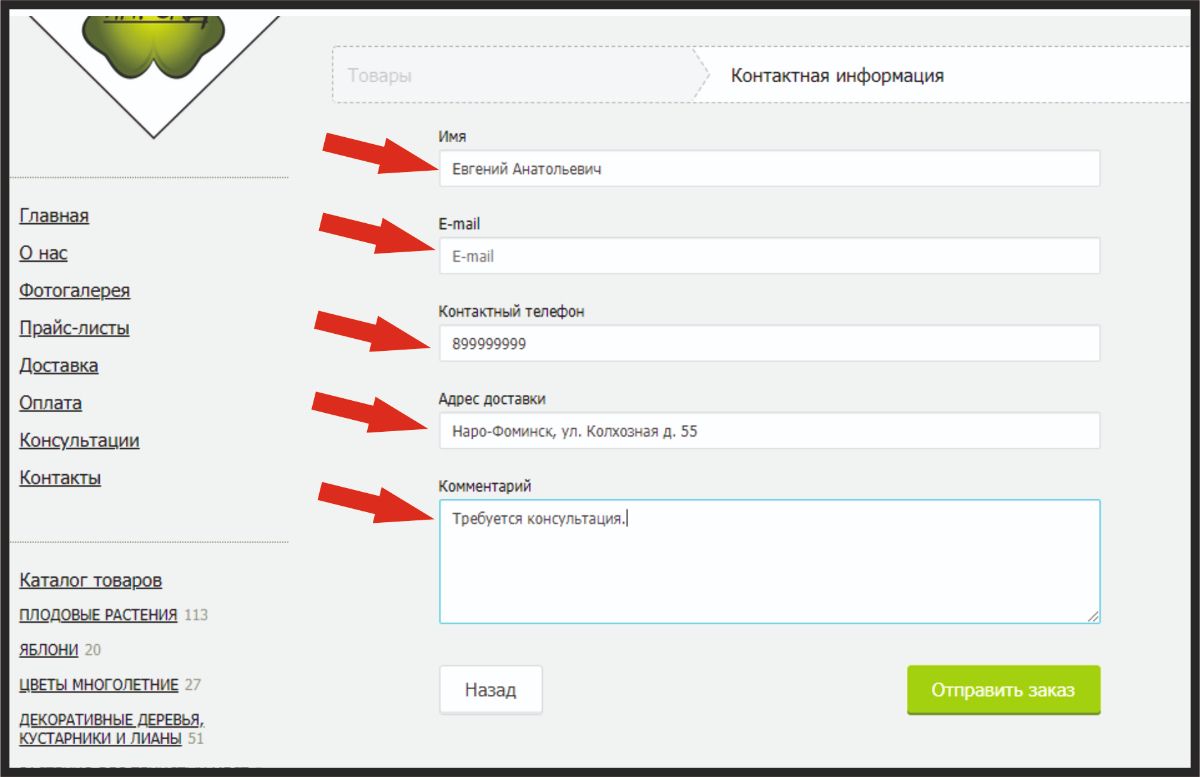The width and height of the screenshot is (1200, 777).
Task: Go to the Контакты page
Action: pos(60,478)
